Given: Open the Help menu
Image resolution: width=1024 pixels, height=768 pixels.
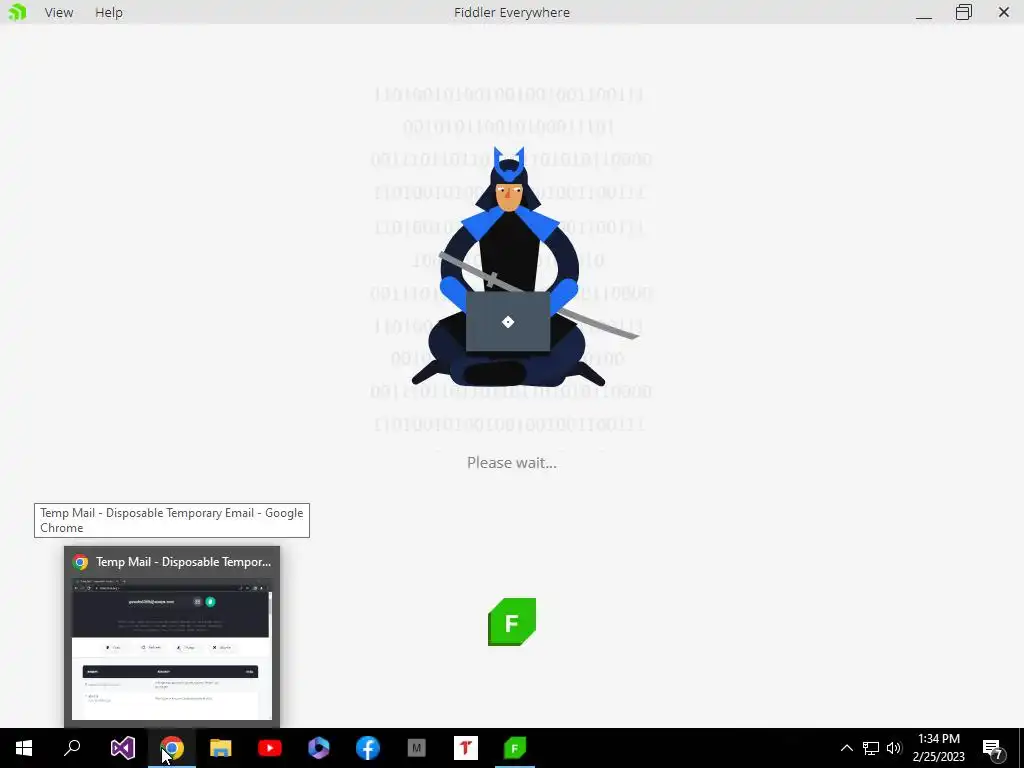Looking at the screenshot, I should [108, 12].
